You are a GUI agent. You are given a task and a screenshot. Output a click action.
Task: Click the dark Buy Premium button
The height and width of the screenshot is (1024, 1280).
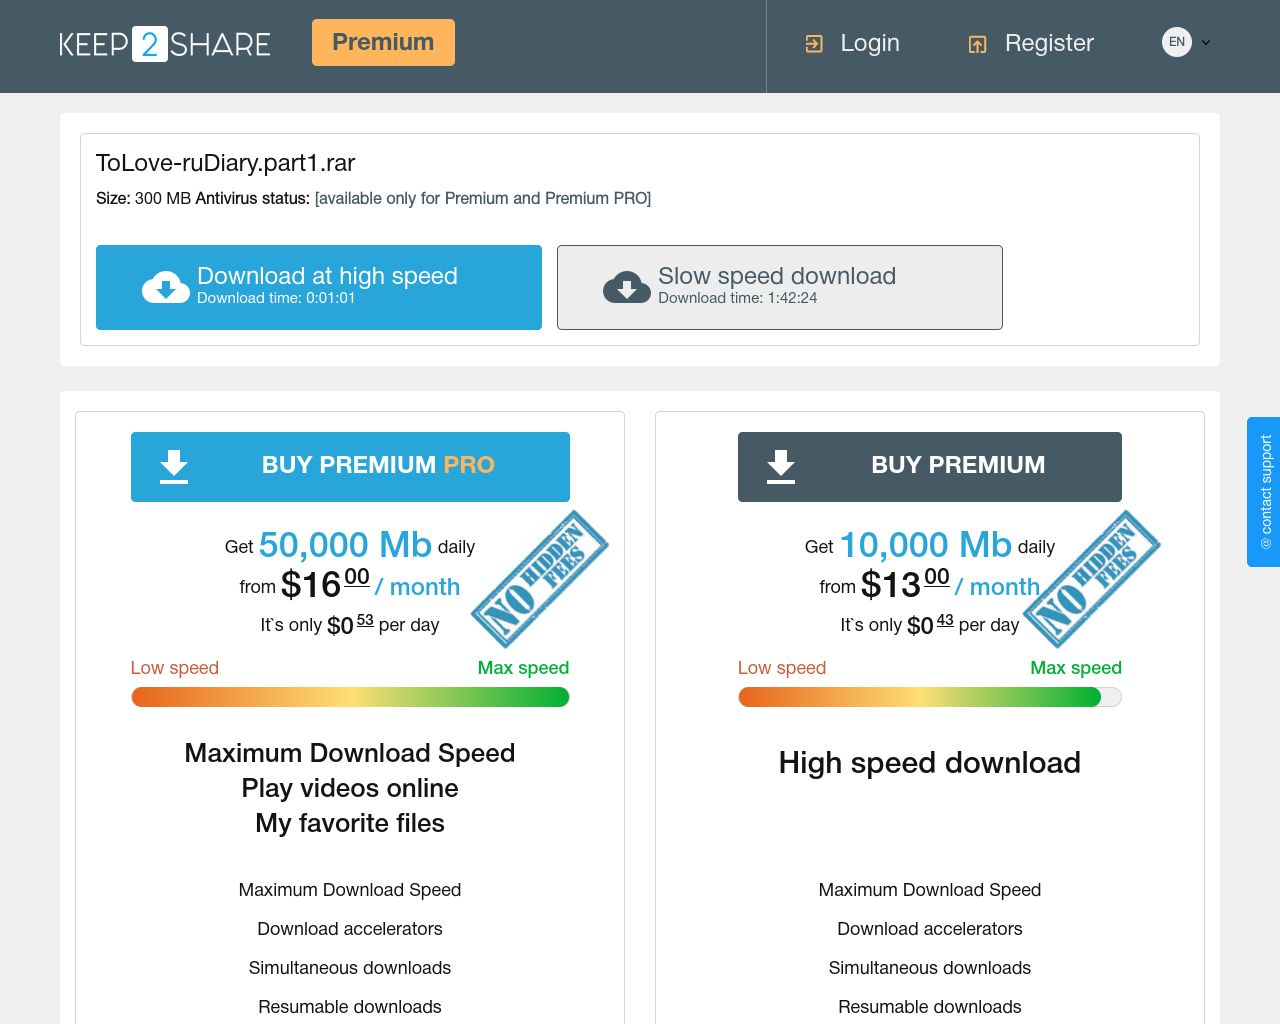(930, 467)
